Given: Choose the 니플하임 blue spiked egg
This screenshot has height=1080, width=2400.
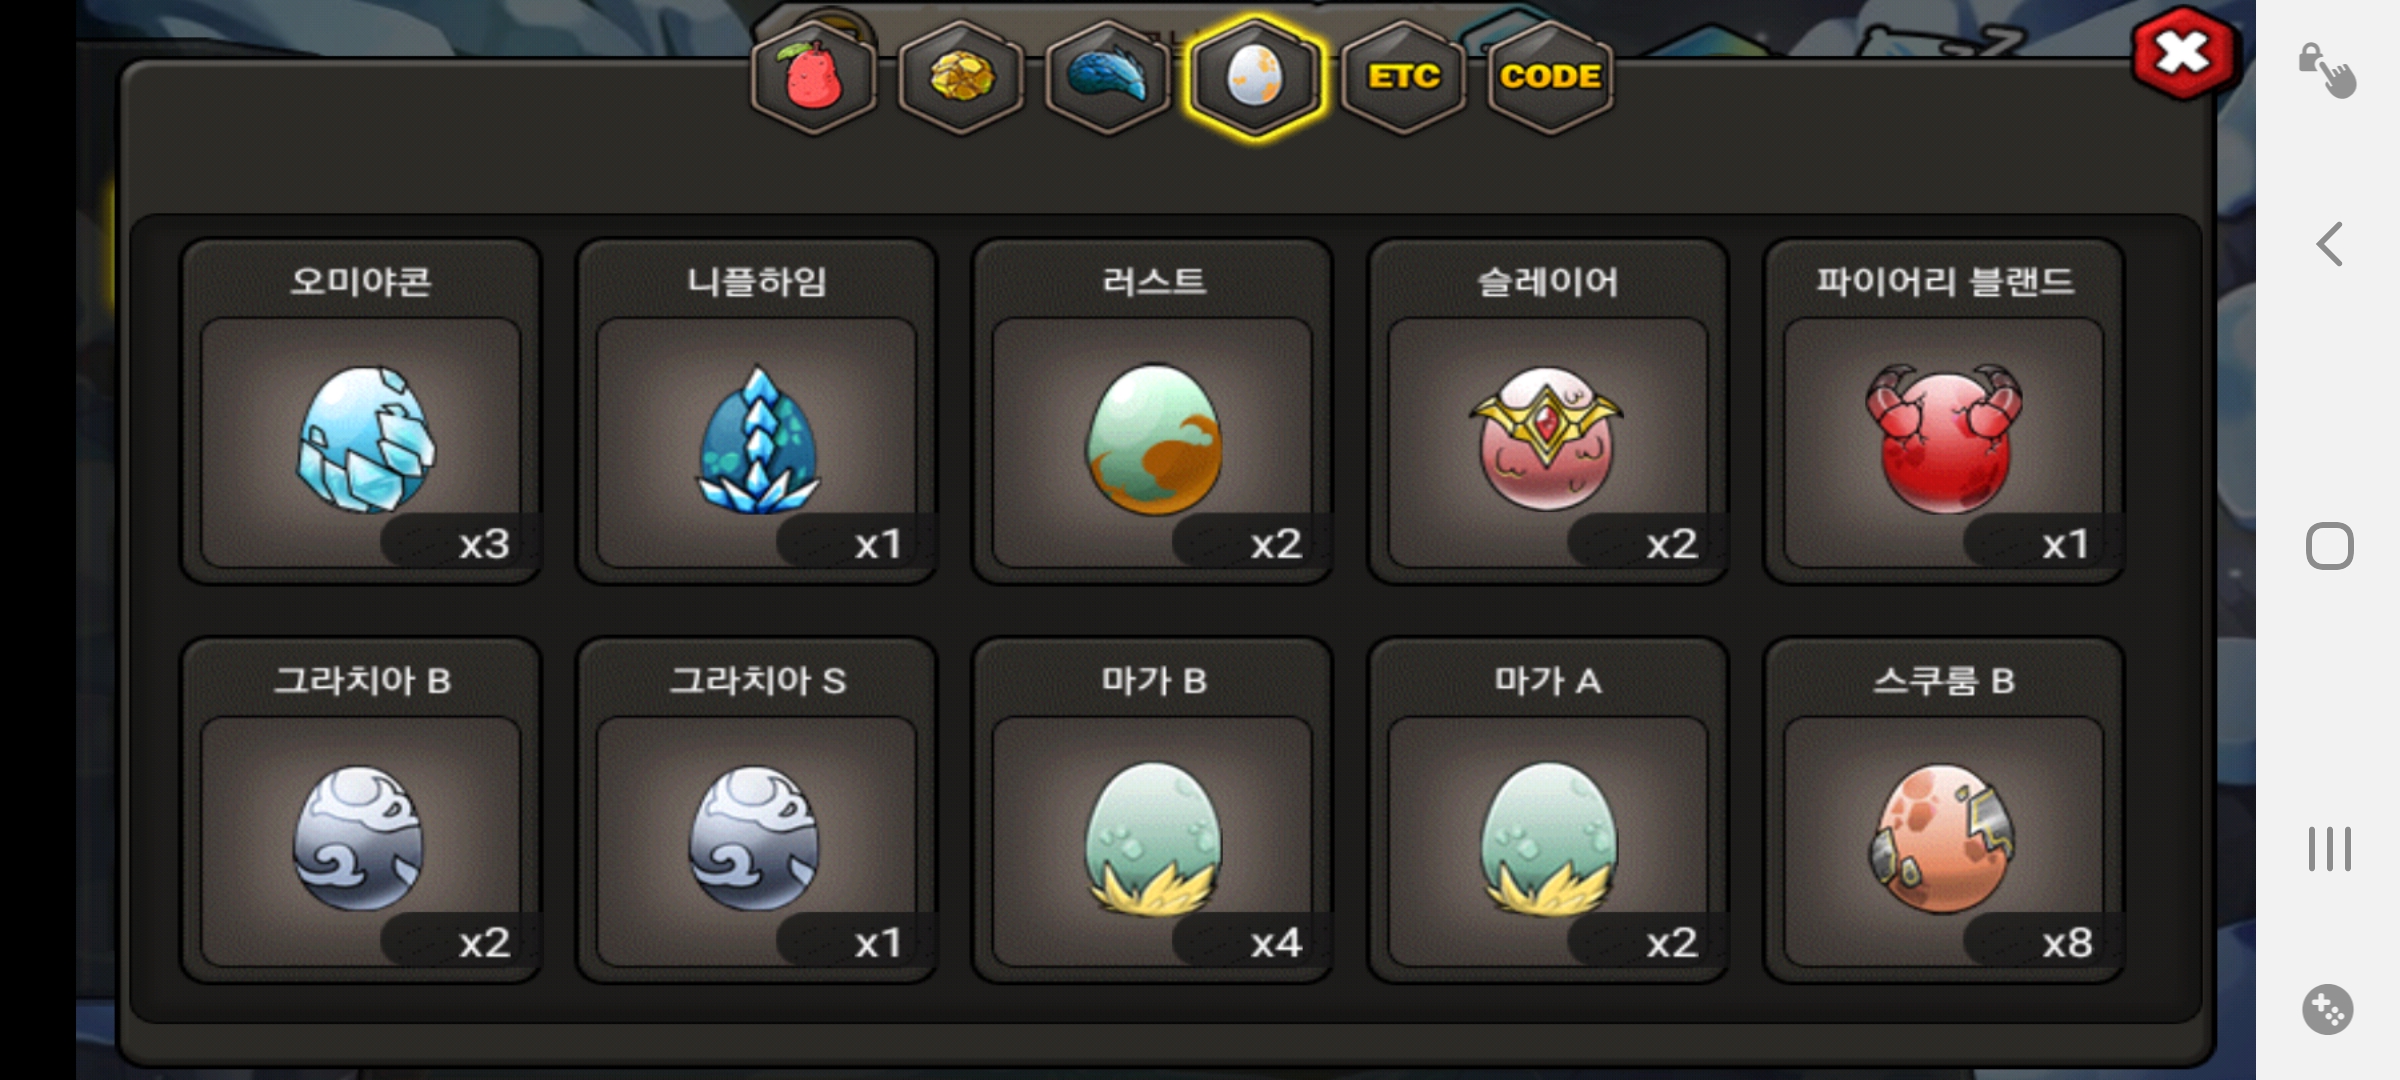Looking at the screenshot, I should point(757,411).
